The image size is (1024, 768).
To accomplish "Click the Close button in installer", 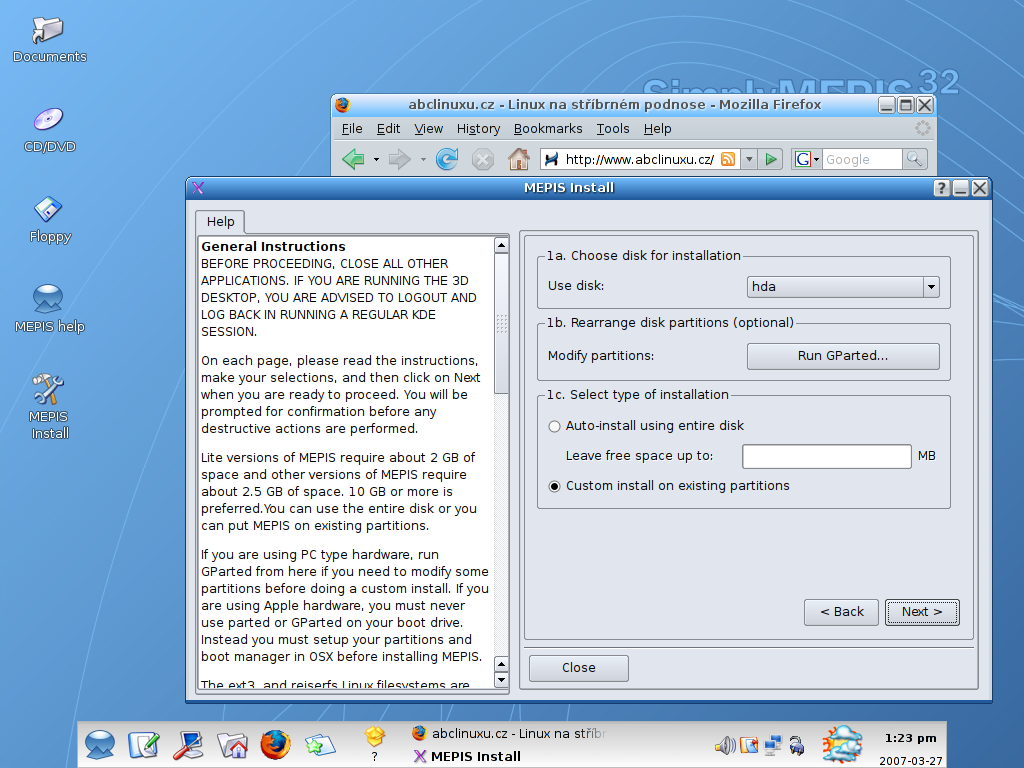I will (x=579, y=668).
